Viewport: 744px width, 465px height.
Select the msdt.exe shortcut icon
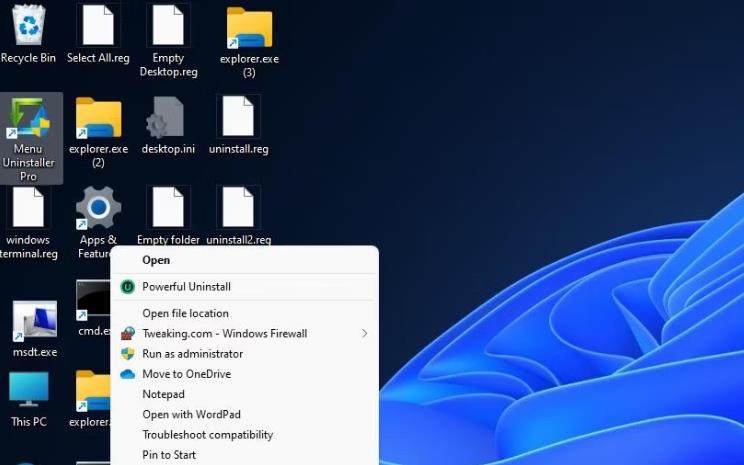(x=34, y=320)
